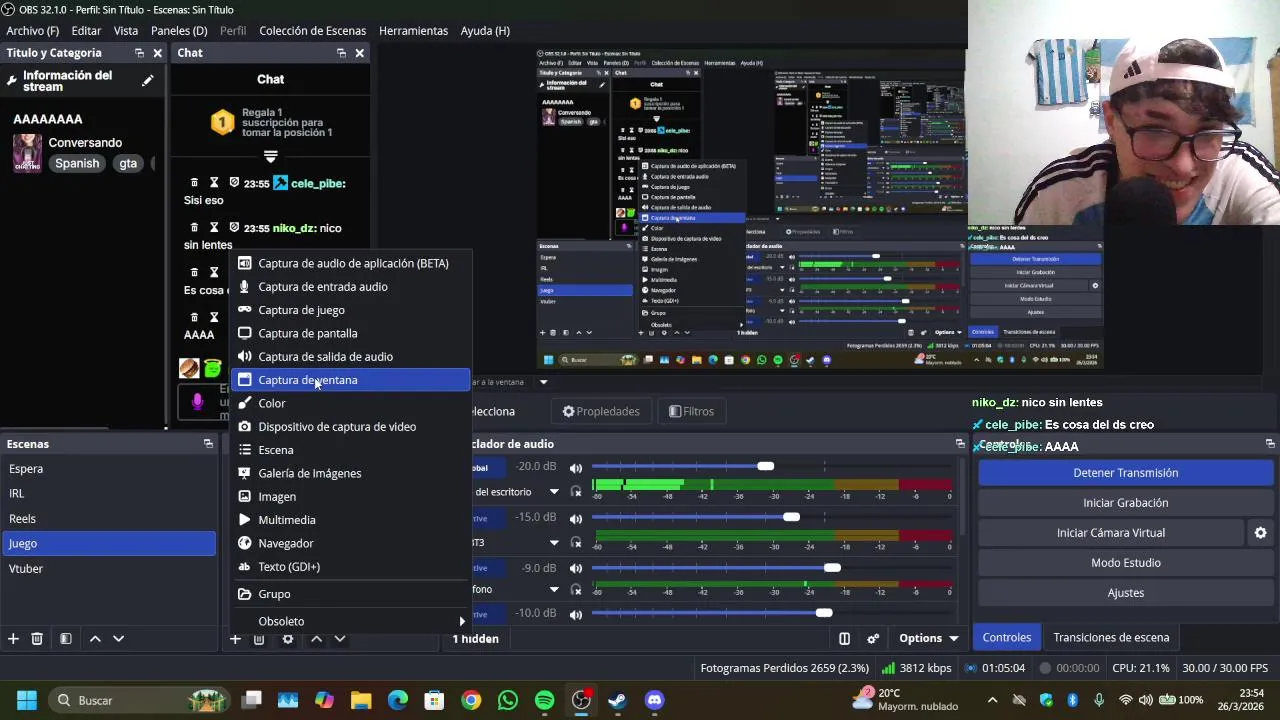
Task: Choose Captura de ventana source
Action: tap(351, 380)
